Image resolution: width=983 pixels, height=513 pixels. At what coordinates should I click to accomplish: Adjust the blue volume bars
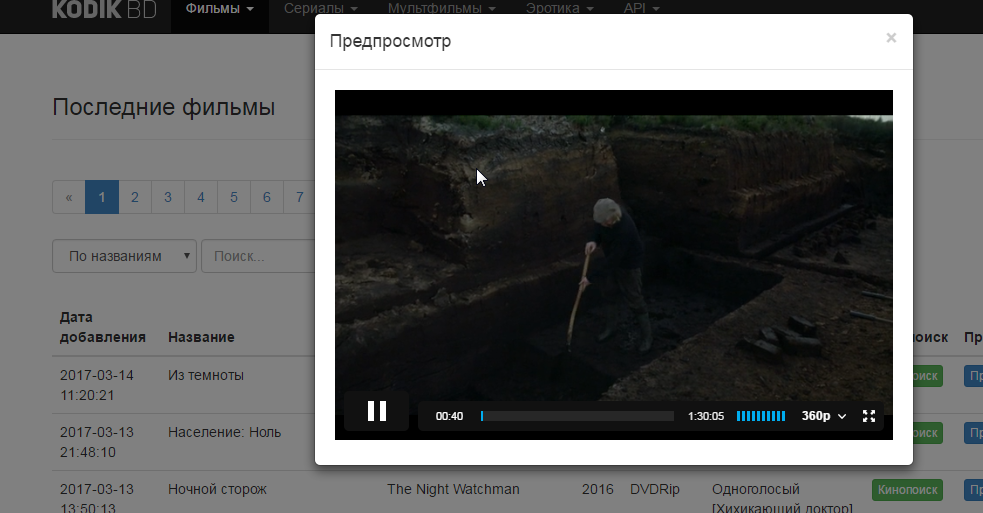760,416
